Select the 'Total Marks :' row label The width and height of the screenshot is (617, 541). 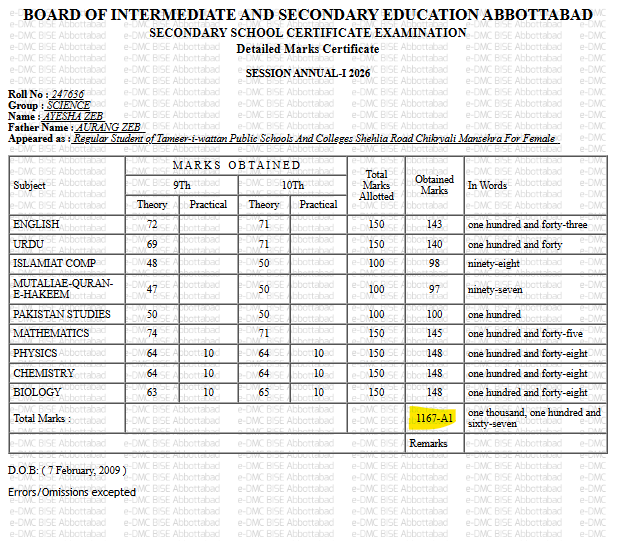pos(42,418)
